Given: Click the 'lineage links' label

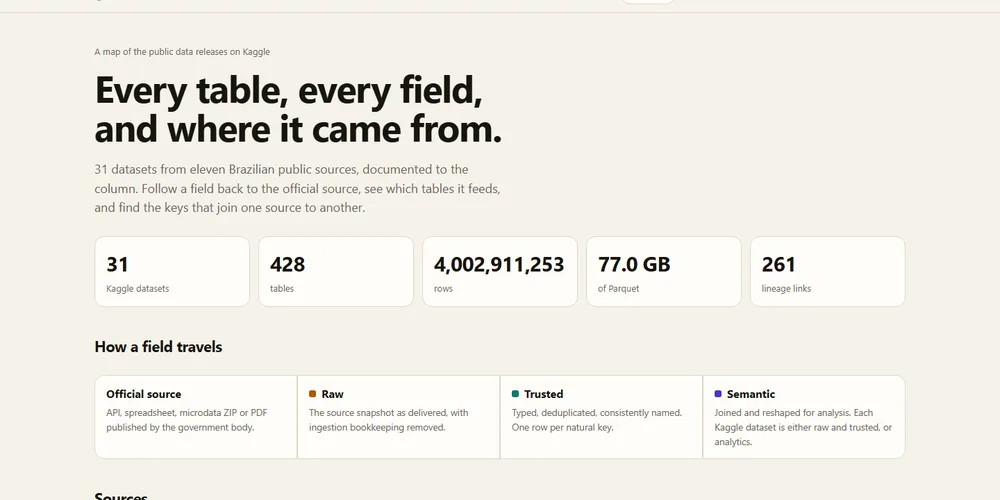Looking at the screenshot, I should point(786,288).
